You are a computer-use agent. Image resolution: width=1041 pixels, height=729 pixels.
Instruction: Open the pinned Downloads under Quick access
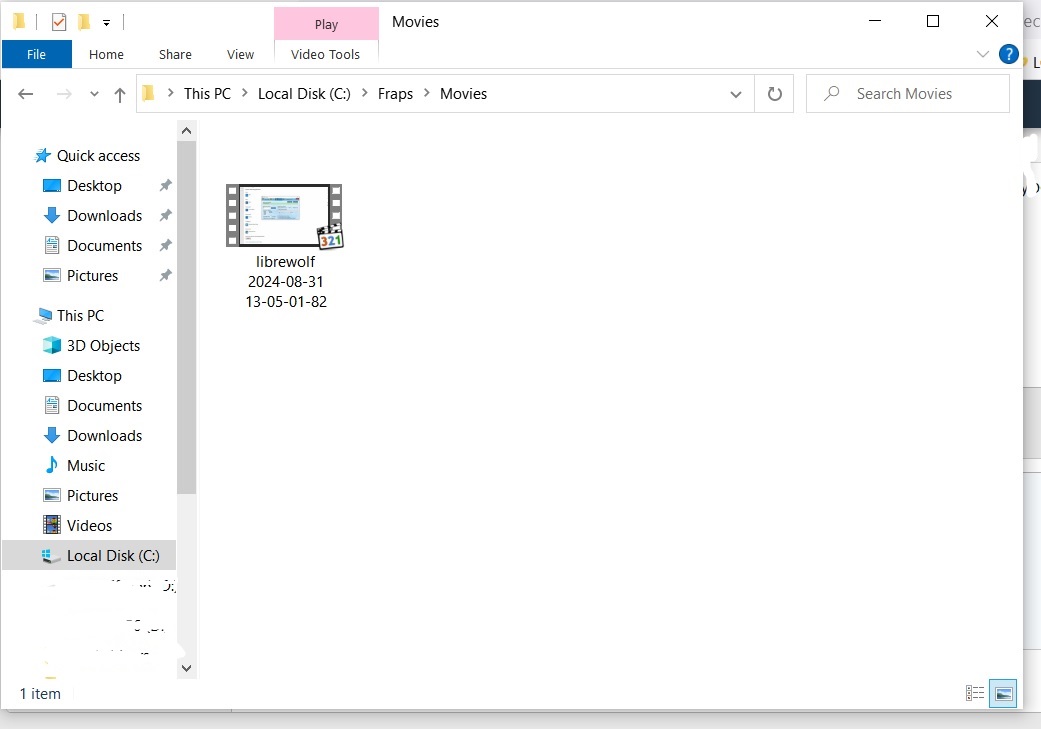(104, 216)
